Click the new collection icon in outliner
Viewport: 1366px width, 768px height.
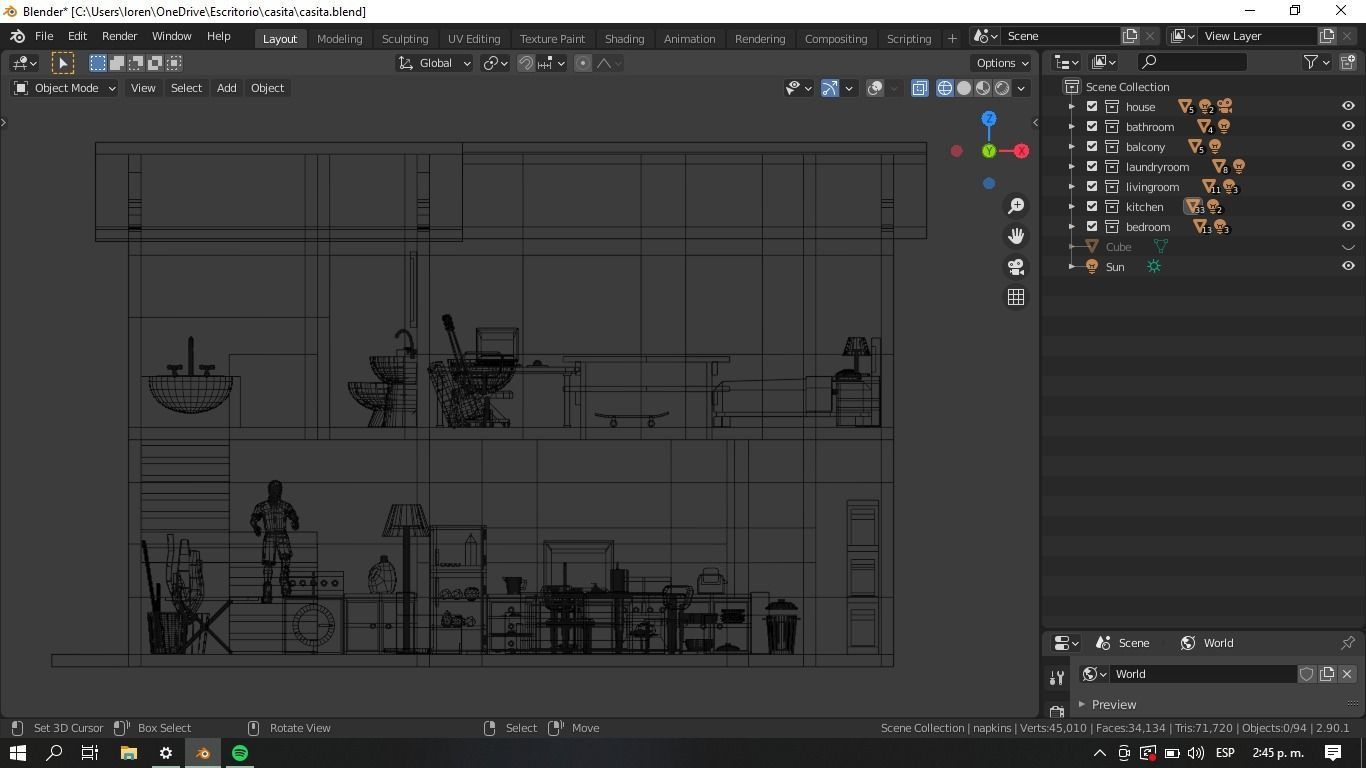pyautogui.click(x=1347, y=62)
